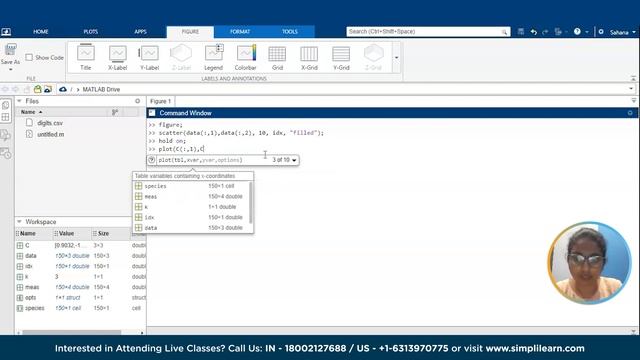Viewport: 640px width, 360px height.
Task: Click the Workspace horizontal scrollbar
Action: 71,333
